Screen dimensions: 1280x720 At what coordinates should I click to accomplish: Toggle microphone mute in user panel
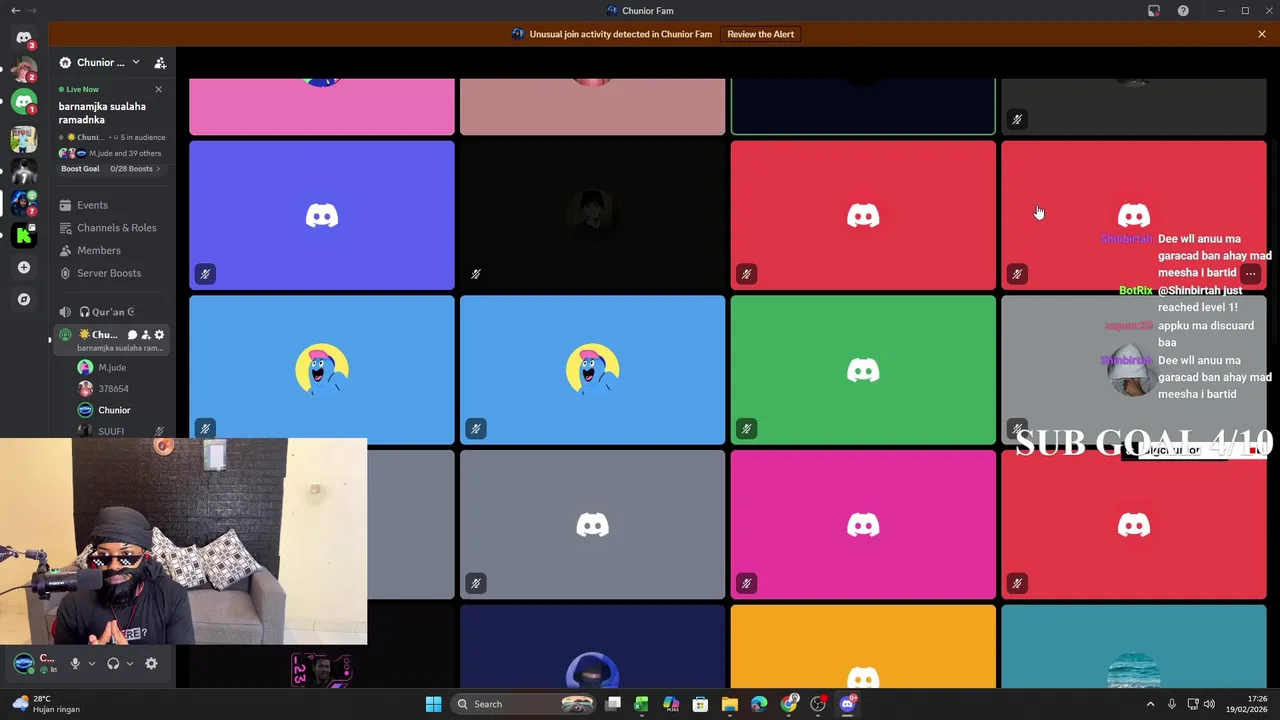(x=74, y=663)
